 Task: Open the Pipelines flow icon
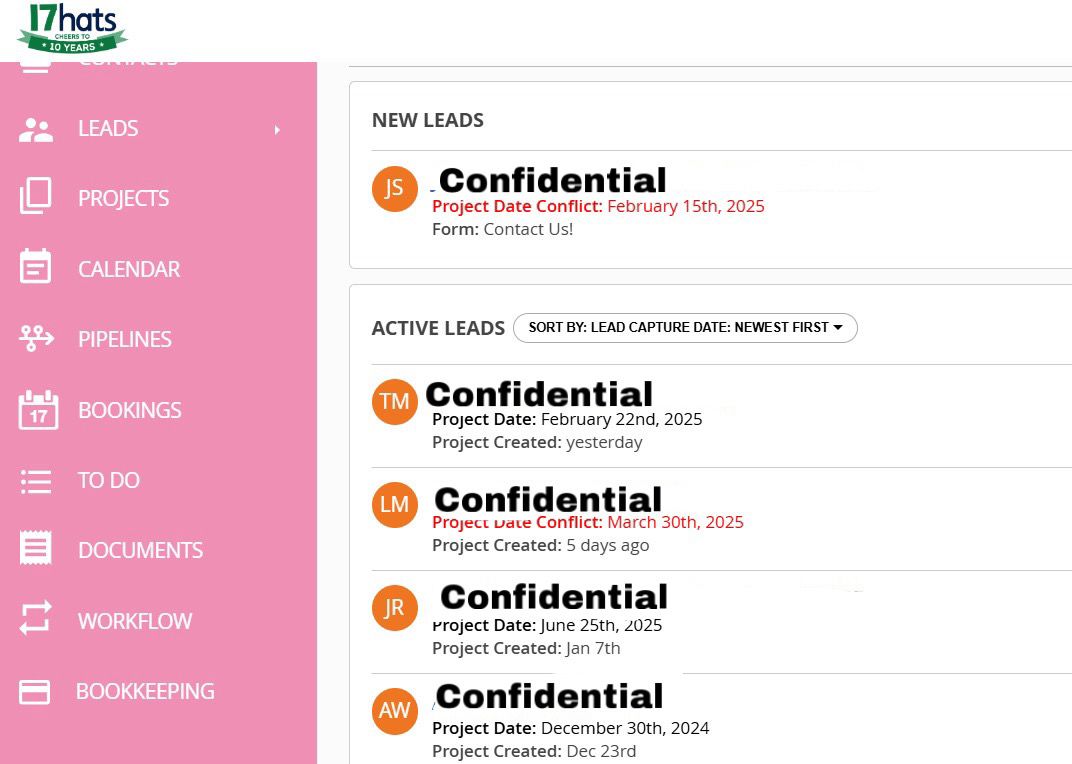coord(36,339)
